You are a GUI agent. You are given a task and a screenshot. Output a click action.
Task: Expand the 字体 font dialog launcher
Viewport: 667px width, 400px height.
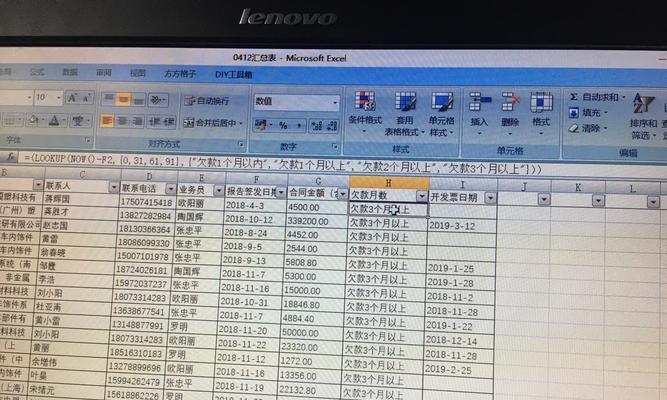(88, 140)
